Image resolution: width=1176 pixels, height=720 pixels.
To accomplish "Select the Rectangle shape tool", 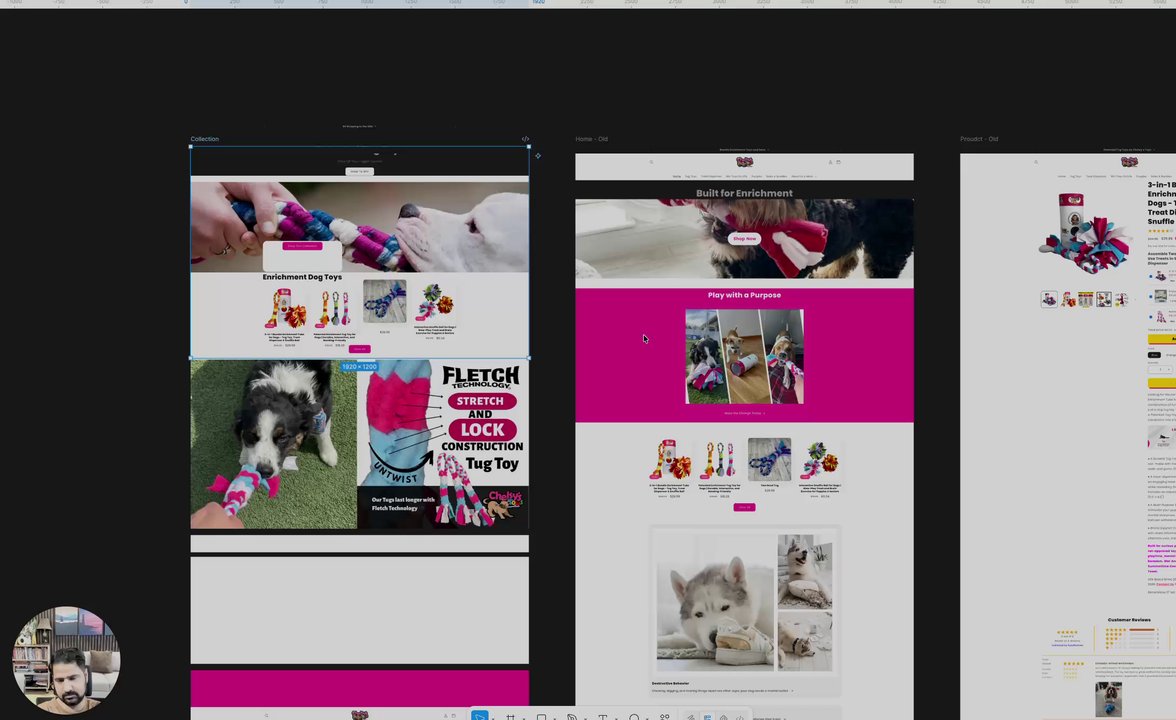I will click(542, 718).
